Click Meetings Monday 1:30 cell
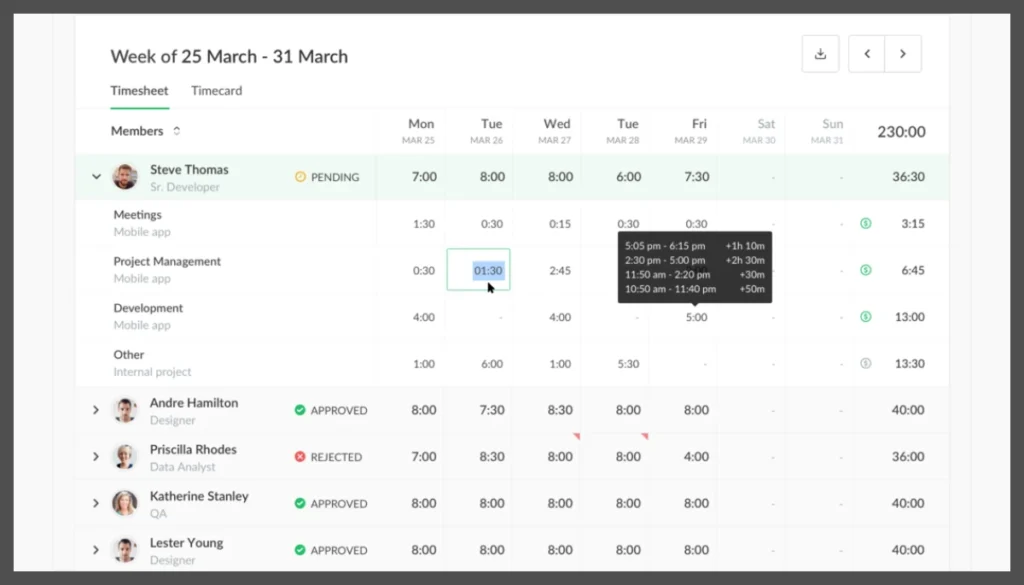 click(424, 223)
